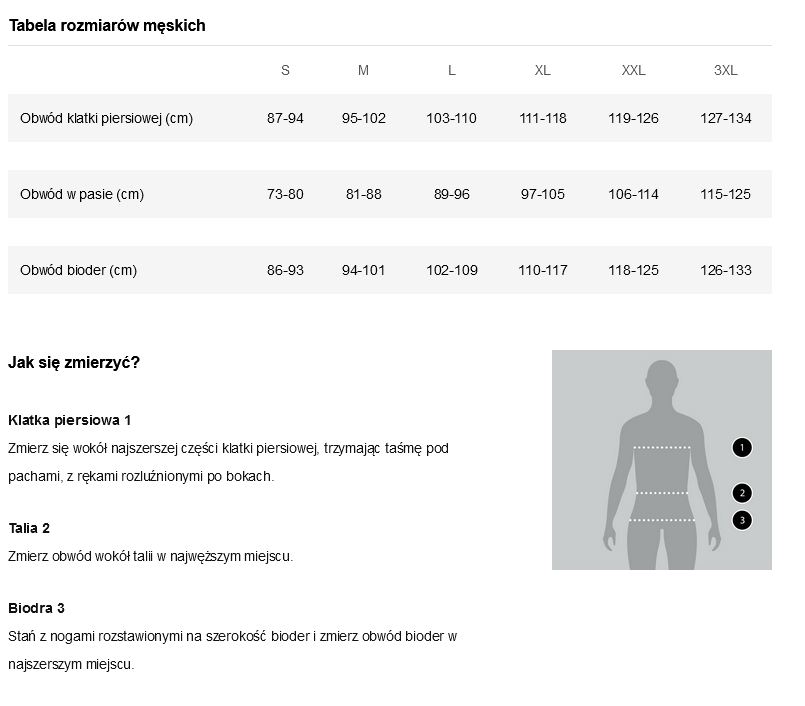Click the Jak się zmierzyć? heading
The width and height of the screenshot is (805, 706).
74,362
